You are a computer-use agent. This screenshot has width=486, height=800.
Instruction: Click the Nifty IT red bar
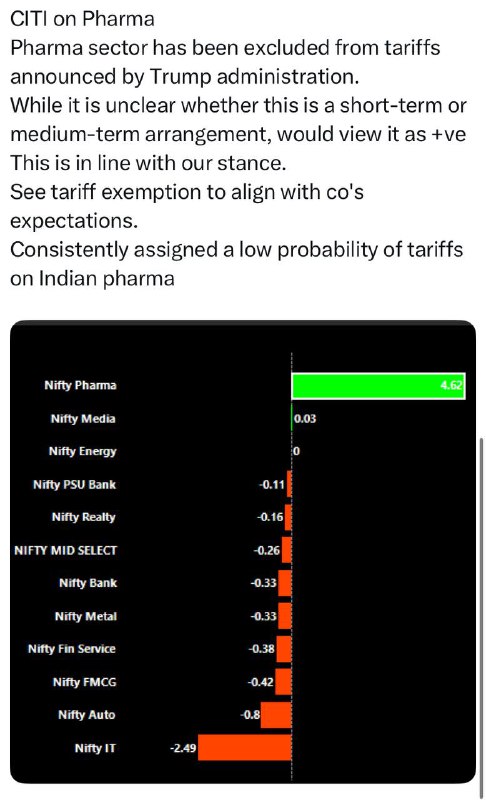pyautogui.click(x=245, y=747)
